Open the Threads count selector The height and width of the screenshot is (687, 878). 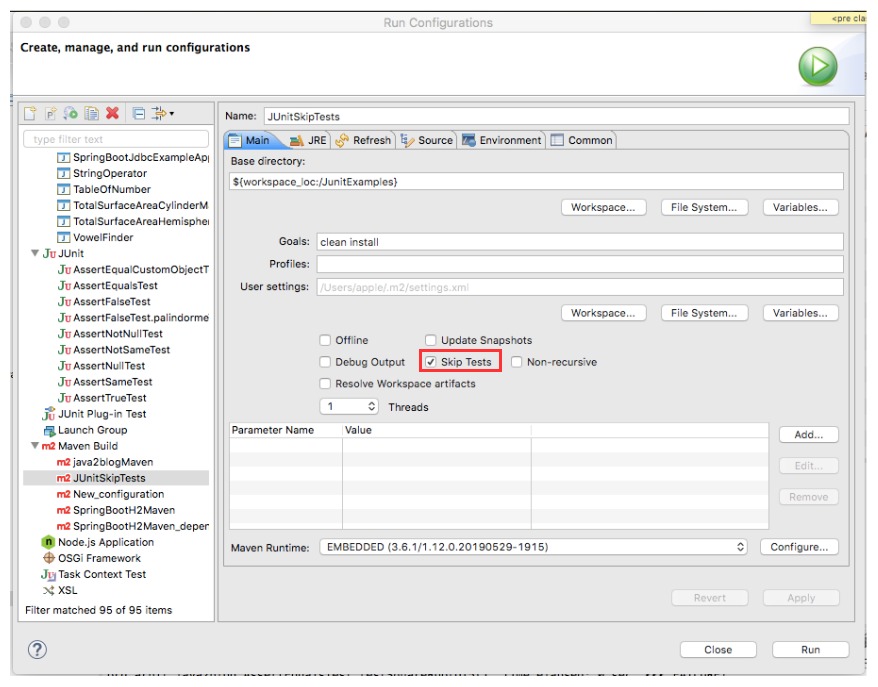coord(349,406)
